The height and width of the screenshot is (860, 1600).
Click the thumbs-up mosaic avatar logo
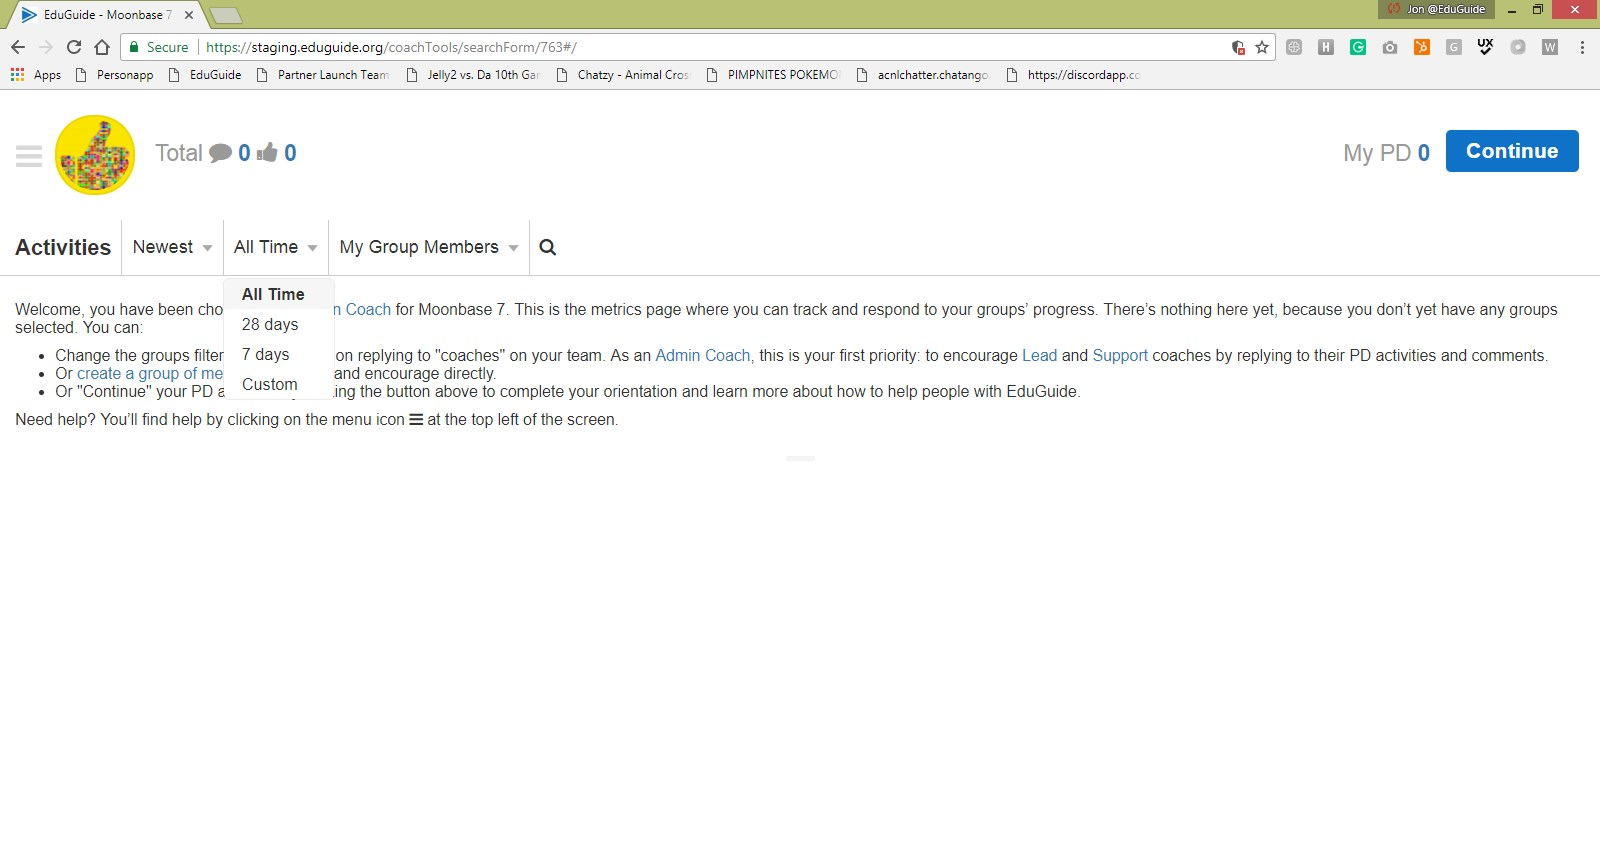(95, 155)
